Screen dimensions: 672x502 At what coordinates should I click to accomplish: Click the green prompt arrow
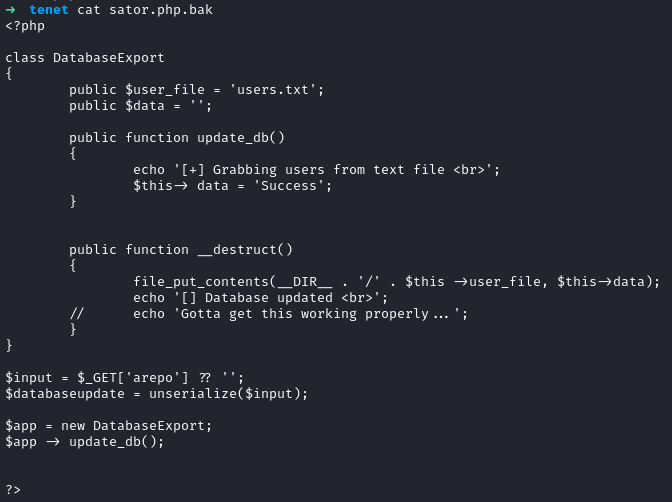click(x=10, y=10)
